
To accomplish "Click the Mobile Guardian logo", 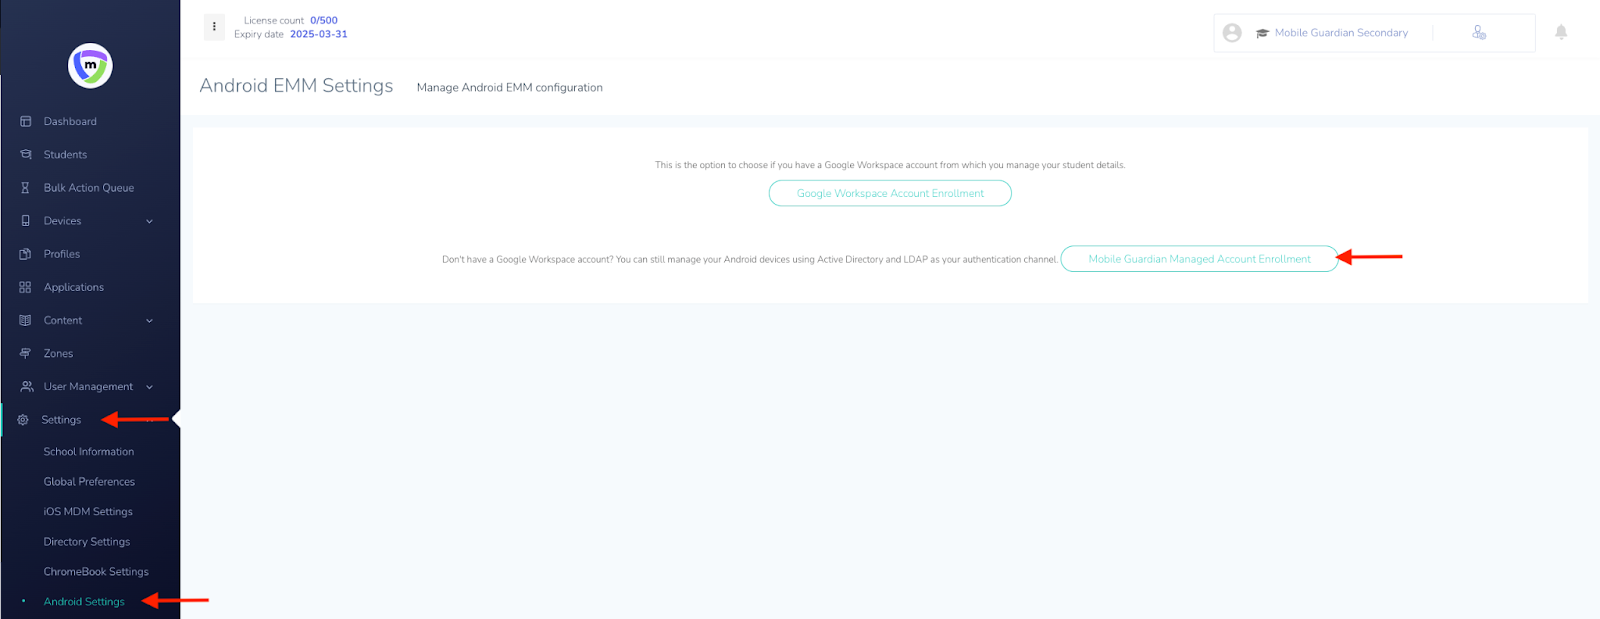I will 90,66.
